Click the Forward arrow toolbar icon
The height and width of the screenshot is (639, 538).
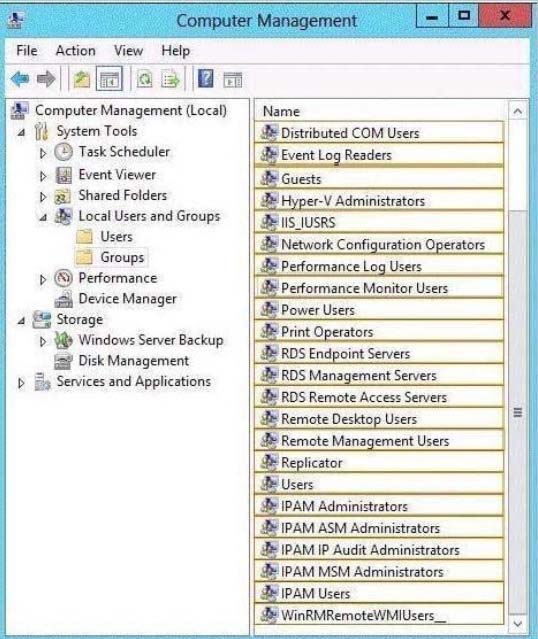[x=46, y=79]
